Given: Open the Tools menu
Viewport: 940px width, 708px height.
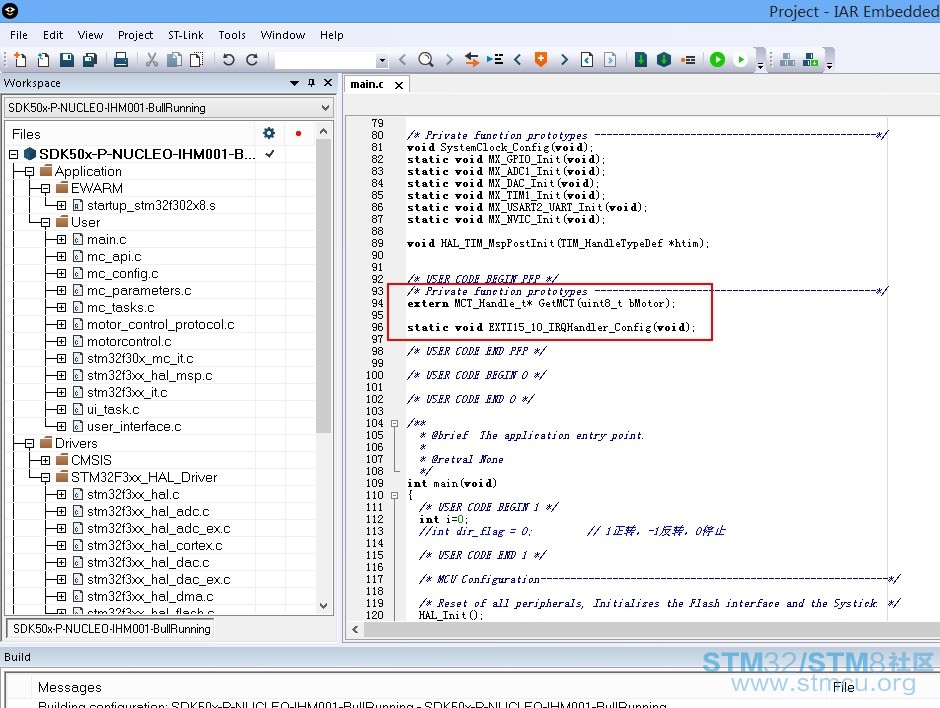Looking at the screenshot, I should point(232,35).
